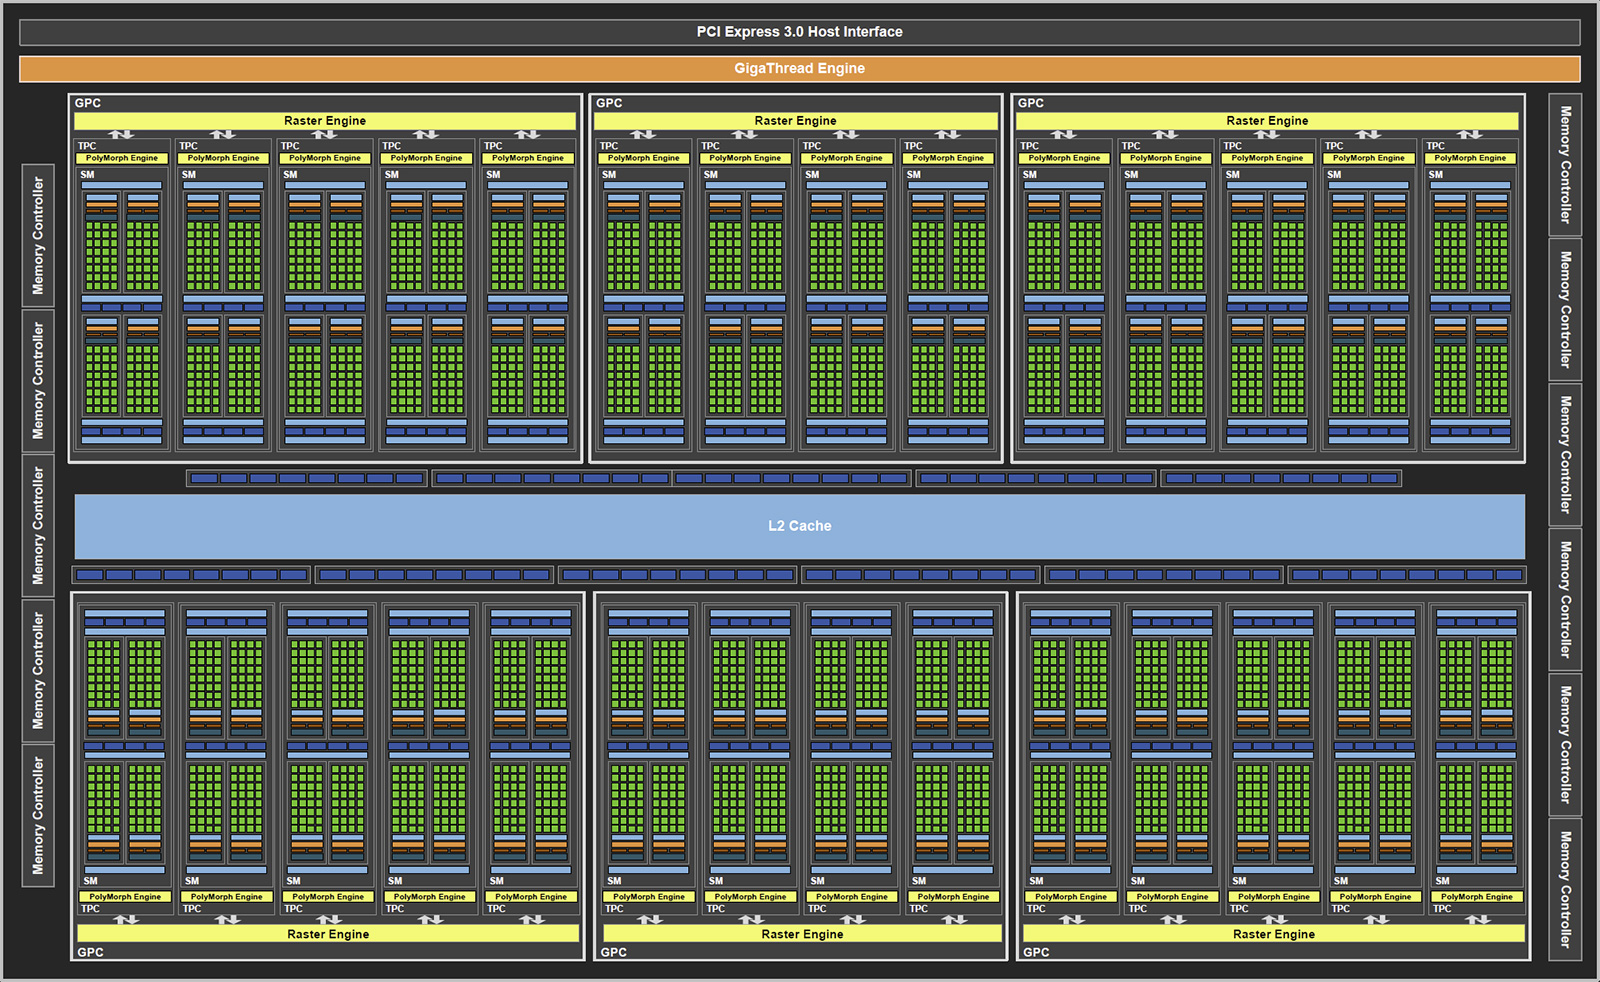The height and width of the screenshot is (982, 1600).
Task: Click Raster Engine bar in bottom-left GPC
Action: 328,934
